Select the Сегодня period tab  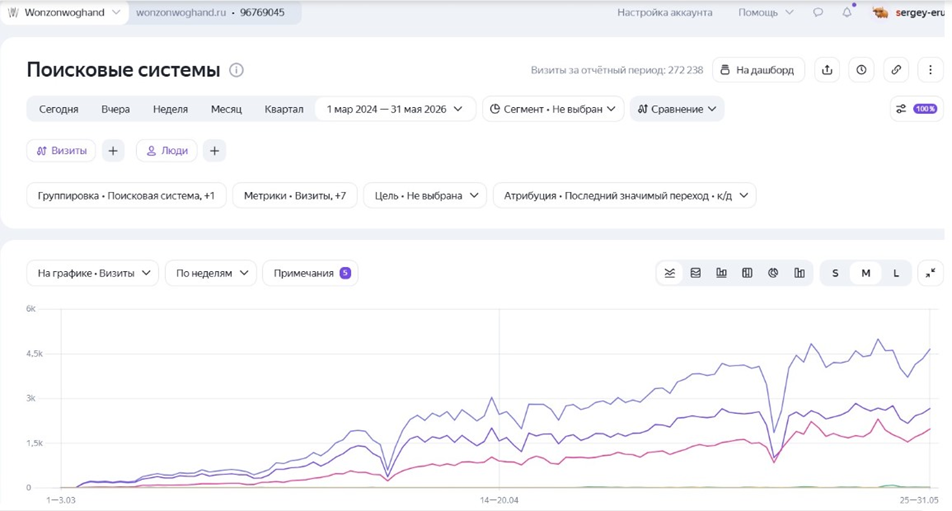[x=59, y=109]
